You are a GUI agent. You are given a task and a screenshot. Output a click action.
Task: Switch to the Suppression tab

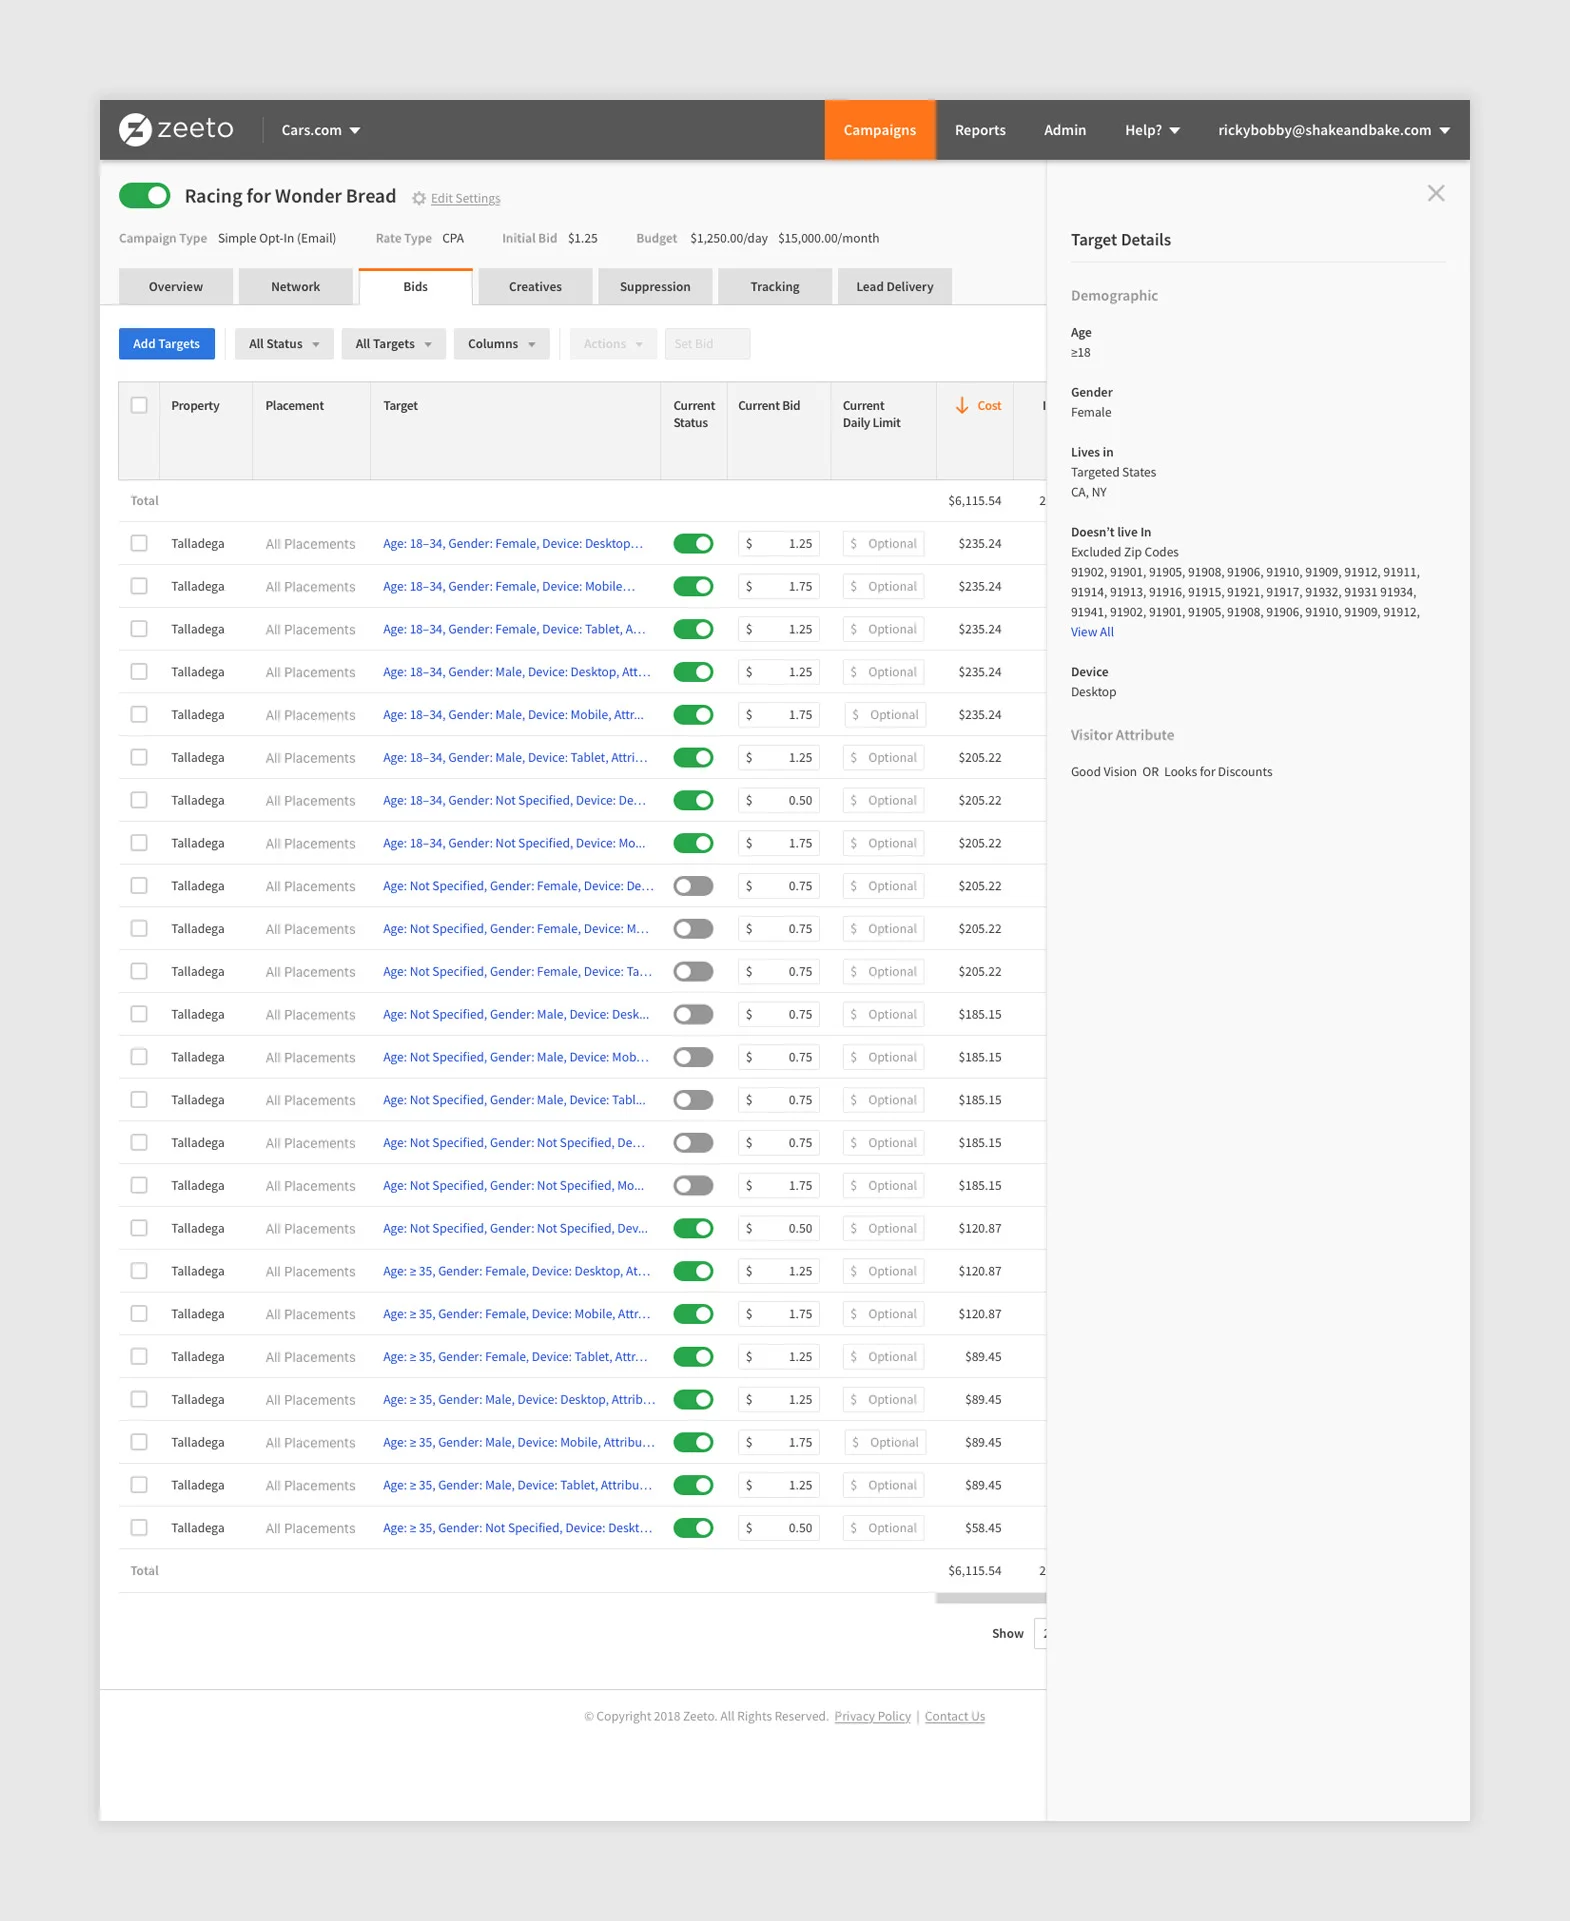pos(655,286)
